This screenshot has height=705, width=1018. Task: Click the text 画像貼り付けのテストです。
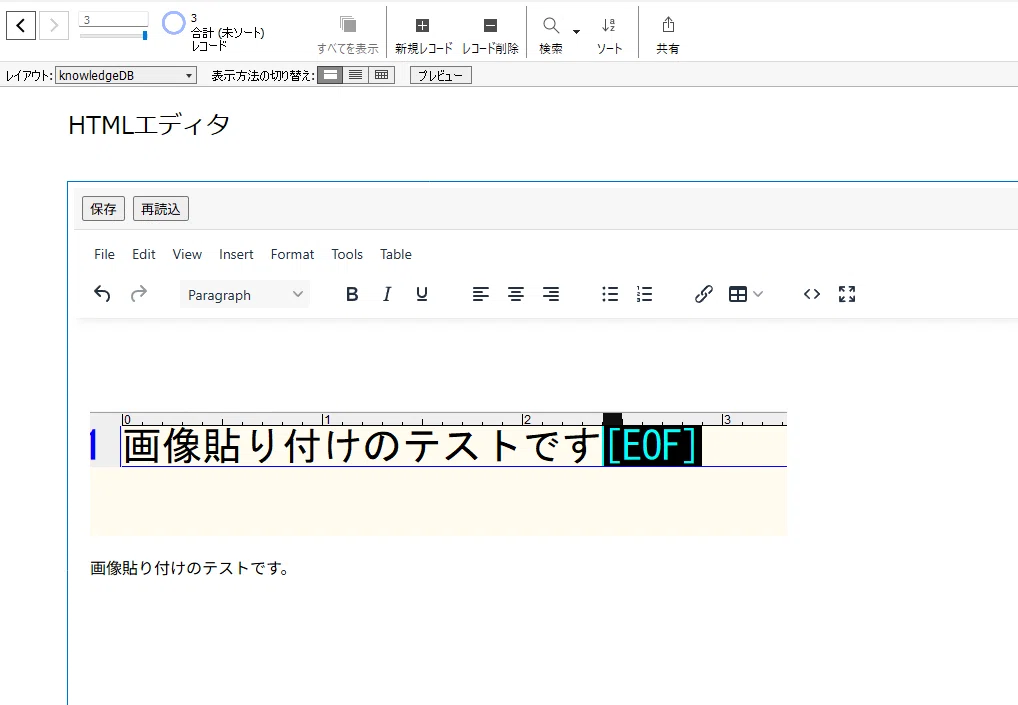[190, 568]
